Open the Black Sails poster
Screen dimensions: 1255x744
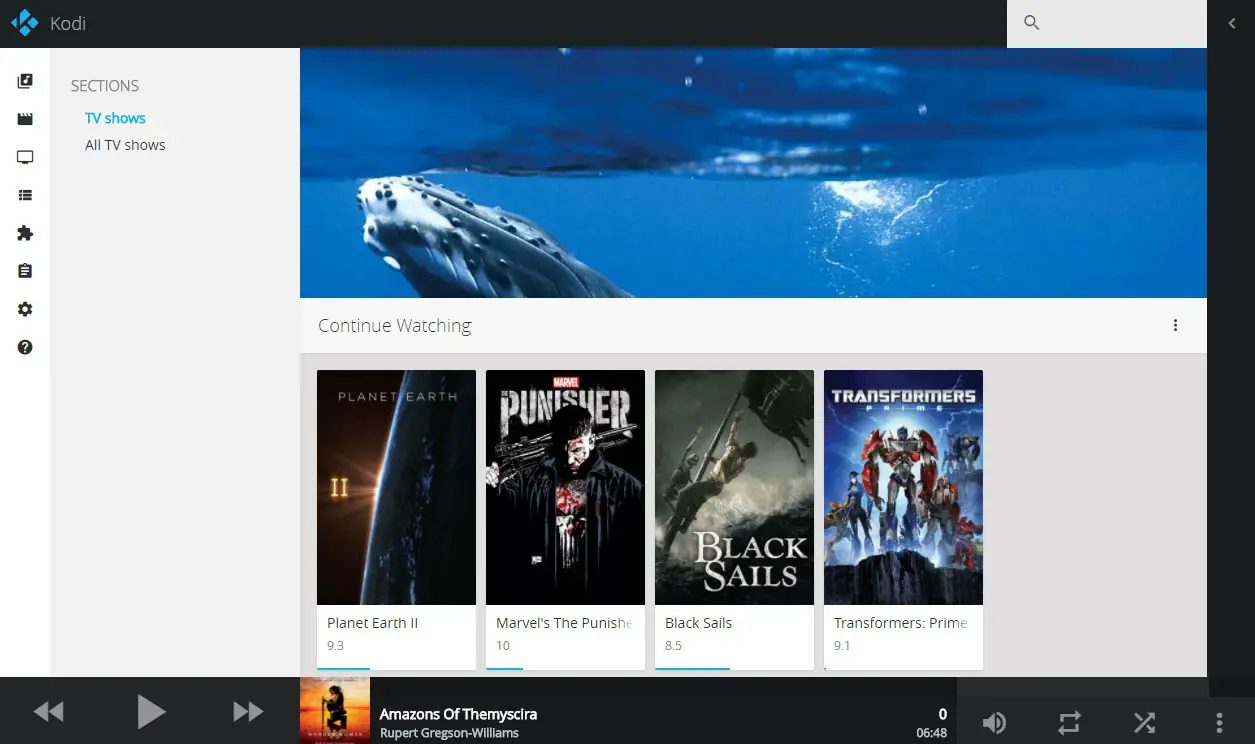point(734,487)
